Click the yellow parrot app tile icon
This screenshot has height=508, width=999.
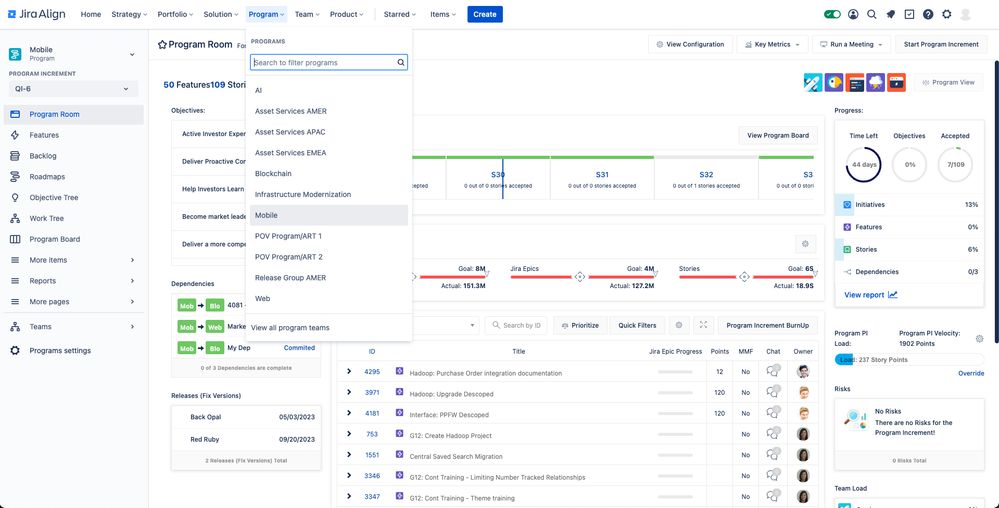click(x=834, y=82)
